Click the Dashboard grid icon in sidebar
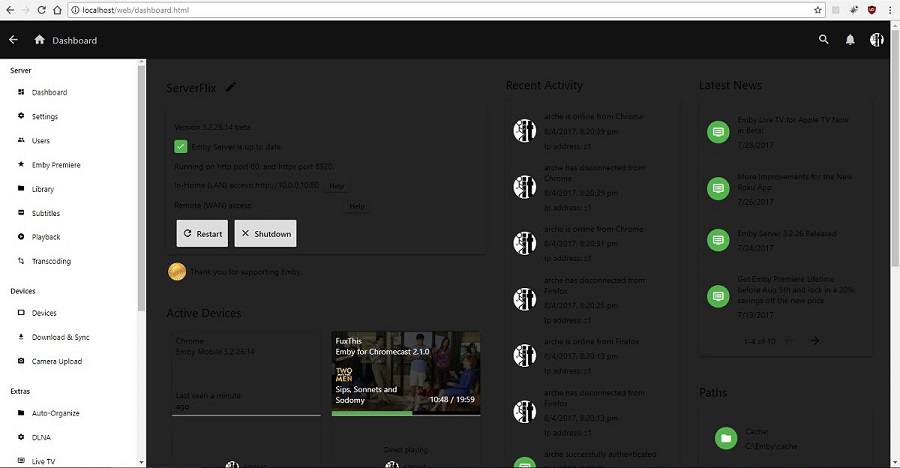900x468 pixels. [21, 92]
